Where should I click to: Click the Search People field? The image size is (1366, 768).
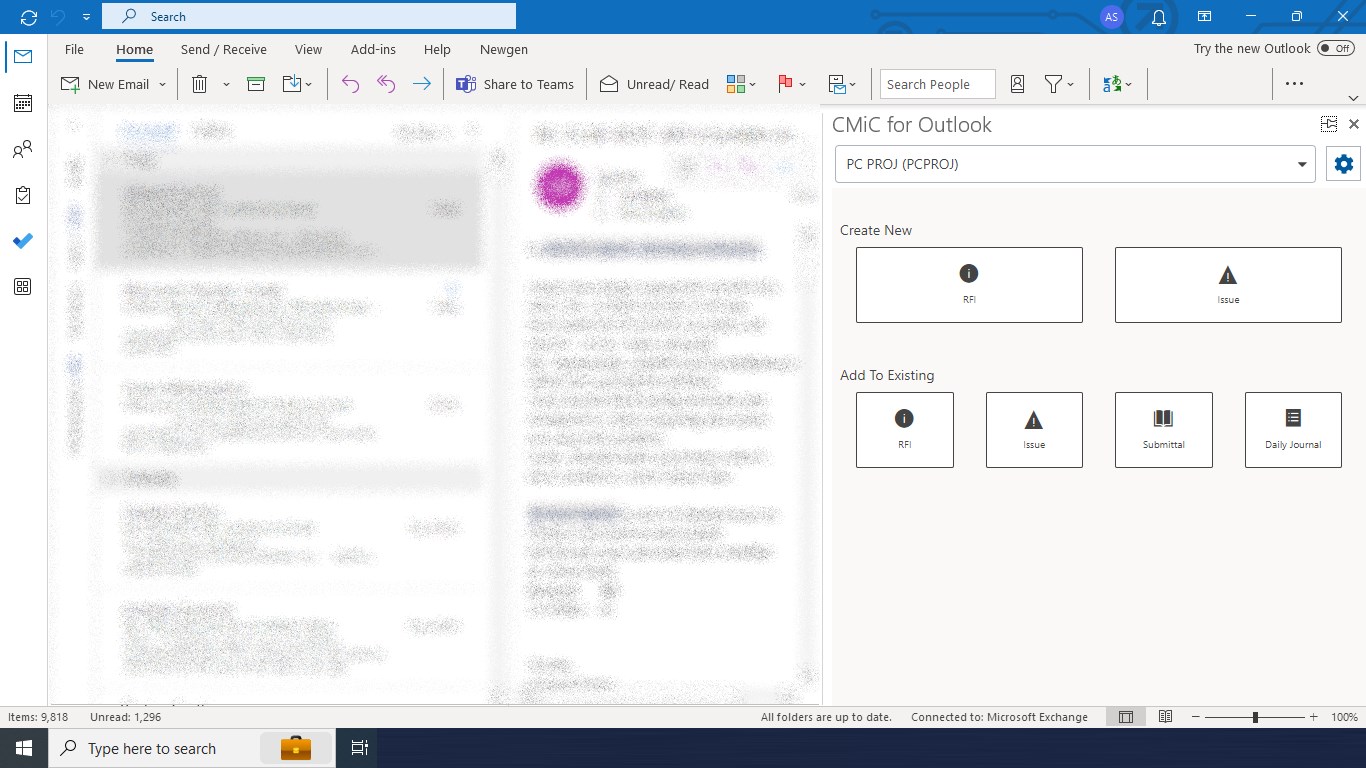pos(938,84)
